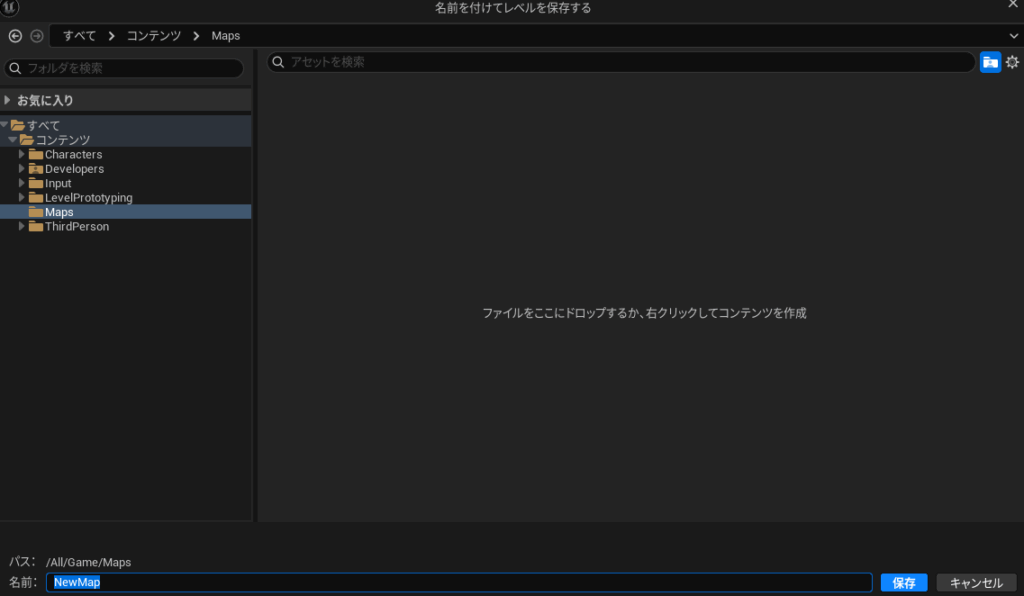Expand the ThirdPerson folder arrow
This screenshot has width=1024, height=596.
(x=22, y=227)
